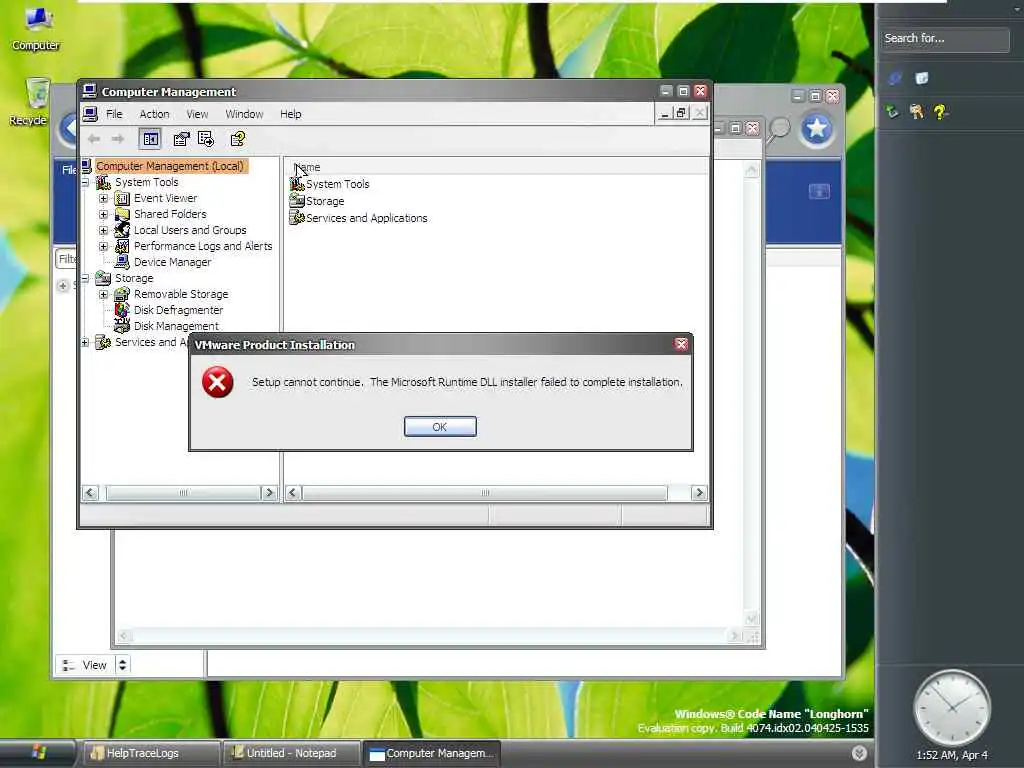Click the Disk Defragmenter icon
The width and height of the screenshot is (1024, 768).
tap(122, 310)
